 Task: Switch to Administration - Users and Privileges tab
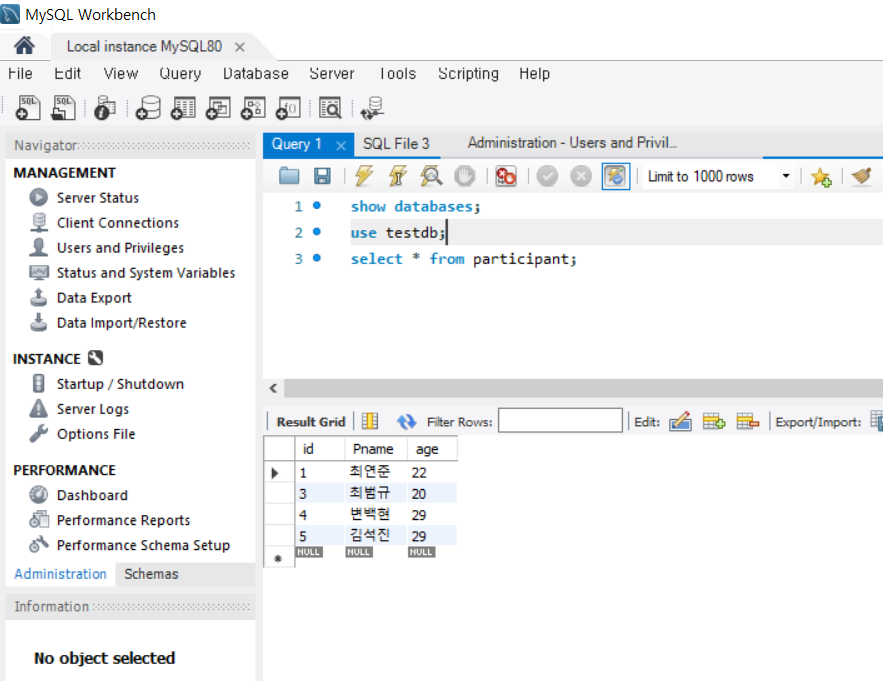(x=572, y=143)
